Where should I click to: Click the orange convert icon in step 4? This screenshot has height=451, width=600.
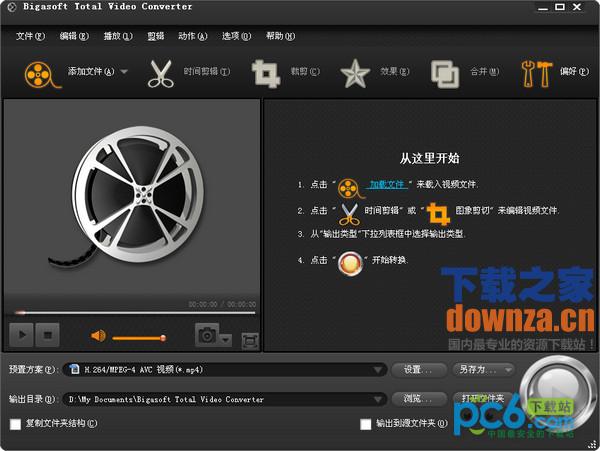point(350,264)
